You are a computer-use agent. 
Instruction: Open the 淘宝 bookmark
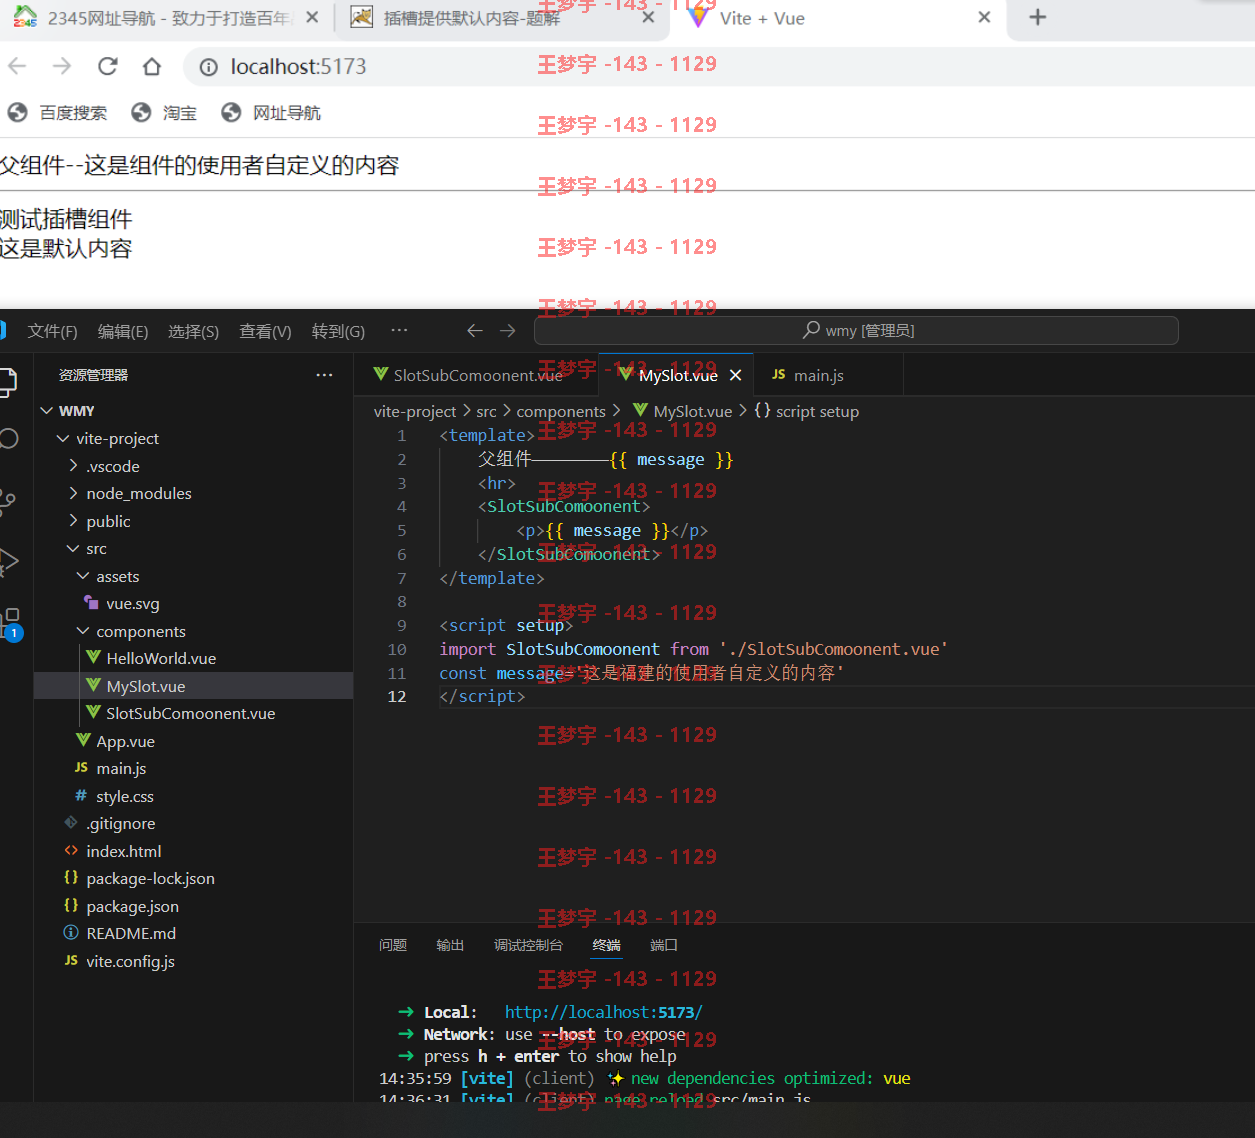click(x=165, y=113)
